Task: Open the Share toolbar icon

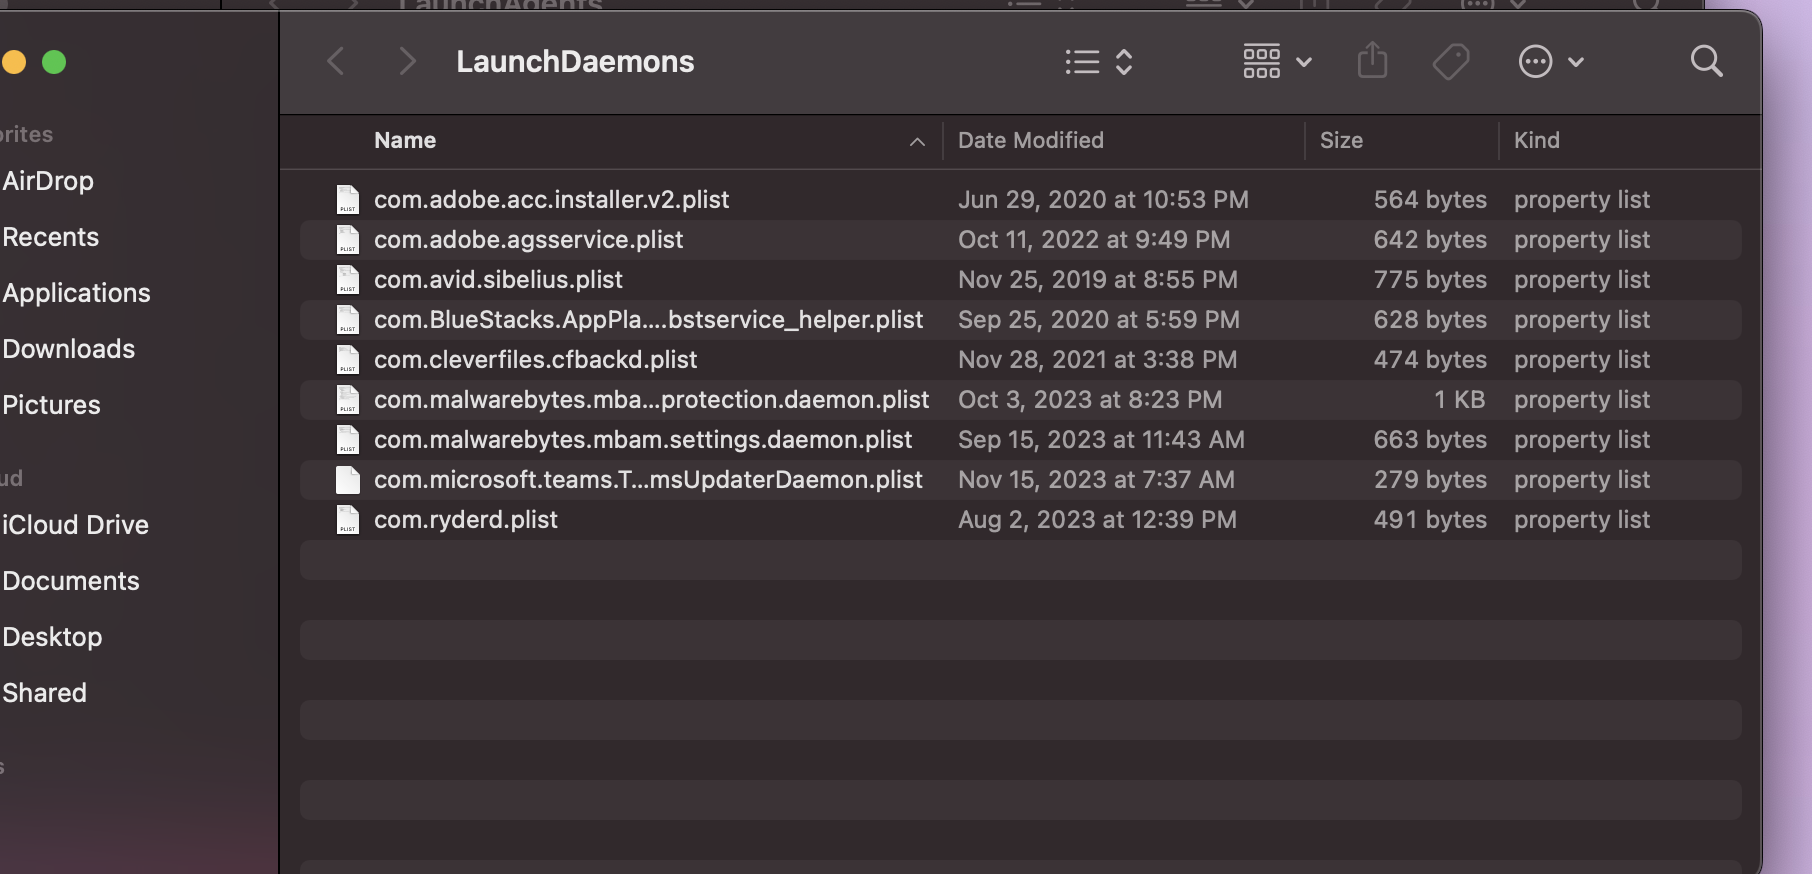Action: [1372, 62]
